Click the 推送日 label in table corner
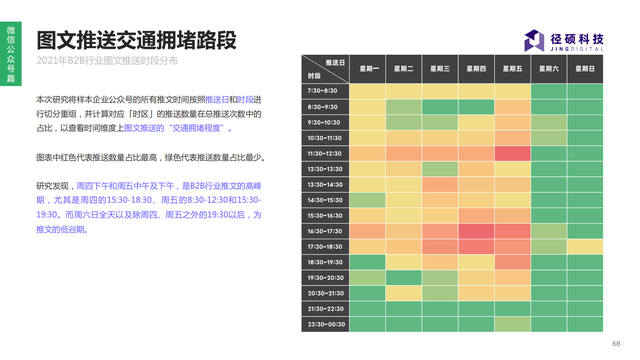Screen dimensions: 640x360 click(335, 63)
